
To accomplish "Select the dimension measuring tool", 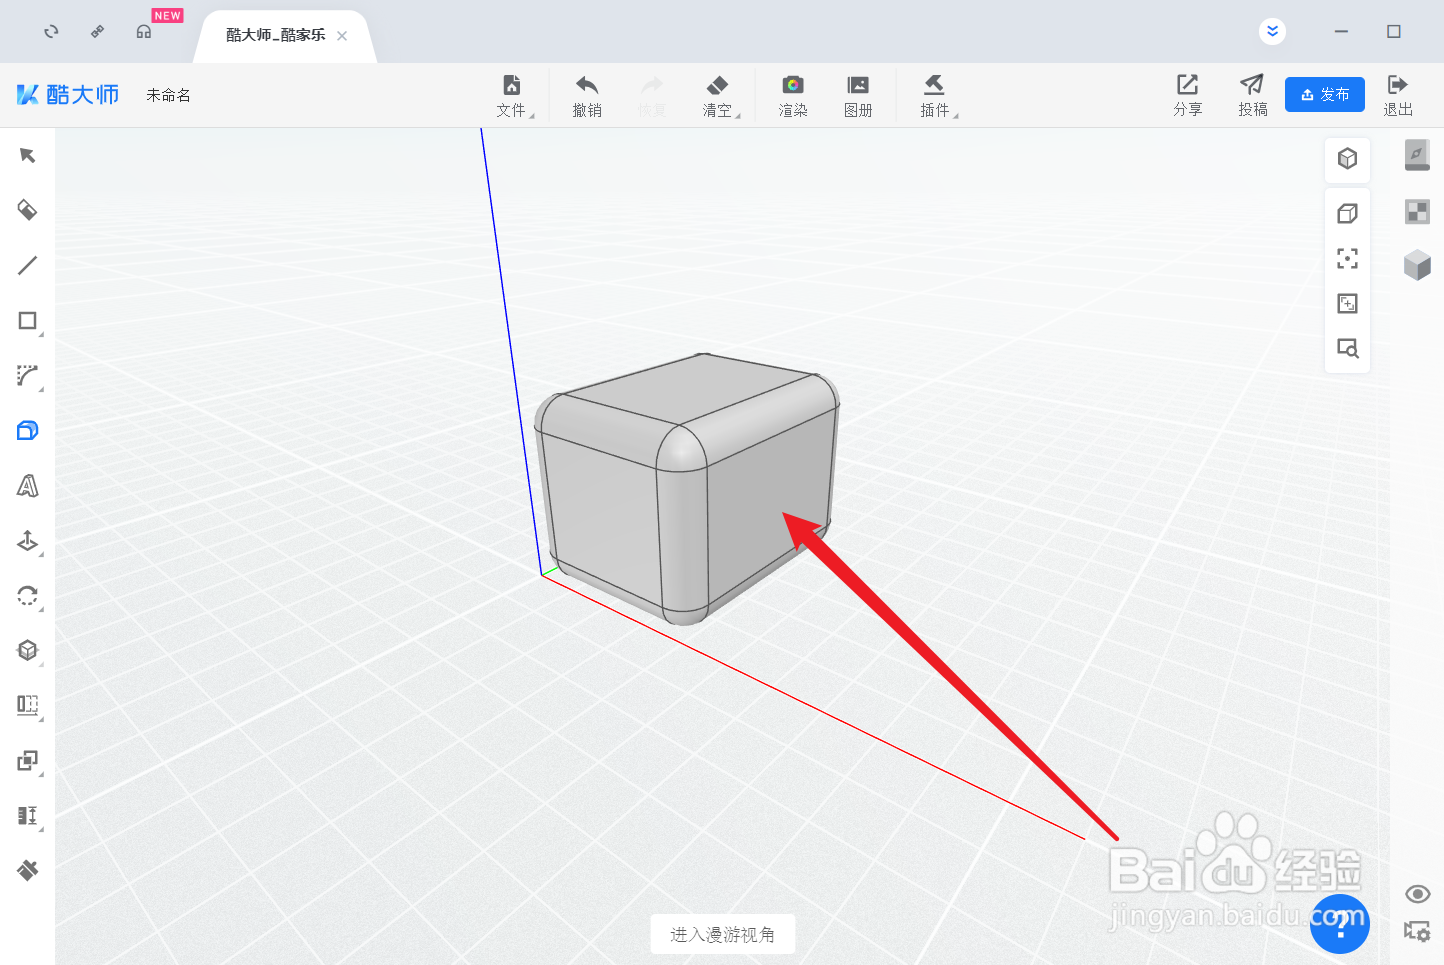I will 27,816.
